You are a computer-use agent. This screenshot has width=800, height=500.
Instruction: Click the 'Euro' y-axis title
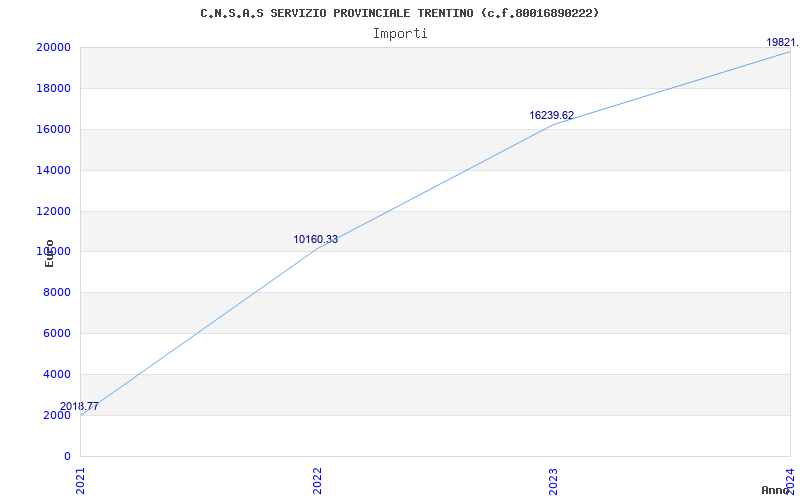(49, 253)
